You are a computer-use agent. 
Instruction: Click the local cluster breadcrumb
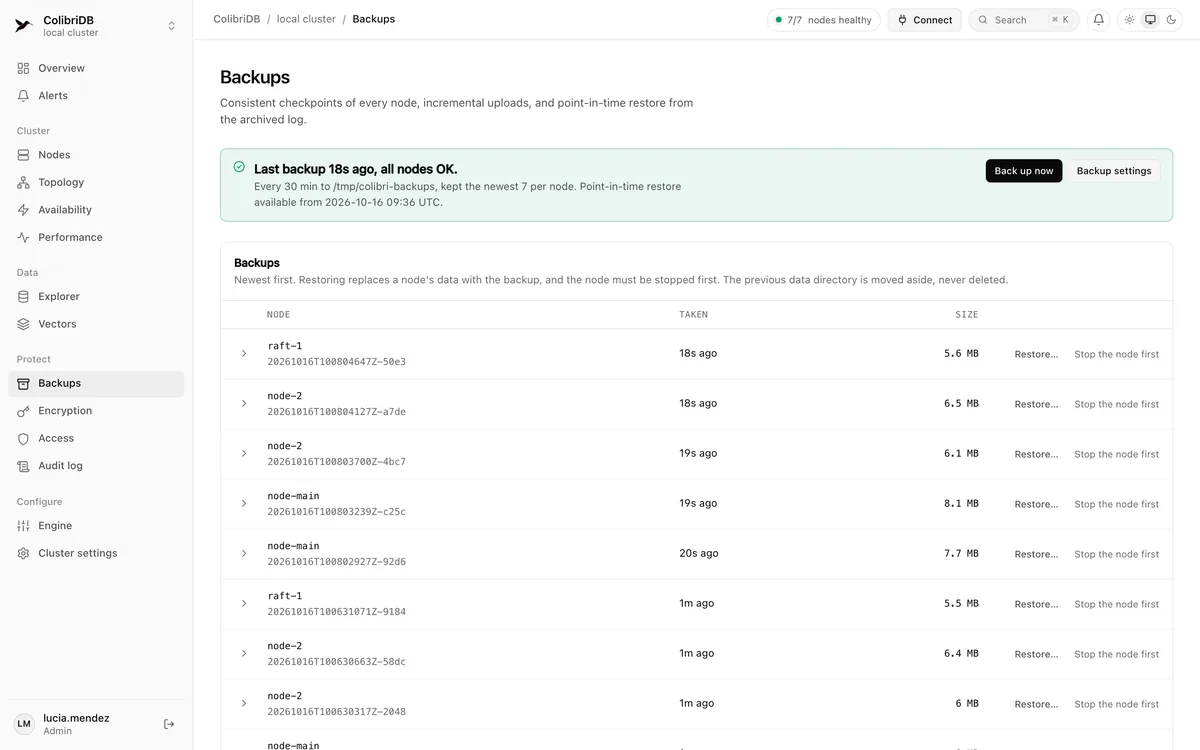click(x=306, y=19)
